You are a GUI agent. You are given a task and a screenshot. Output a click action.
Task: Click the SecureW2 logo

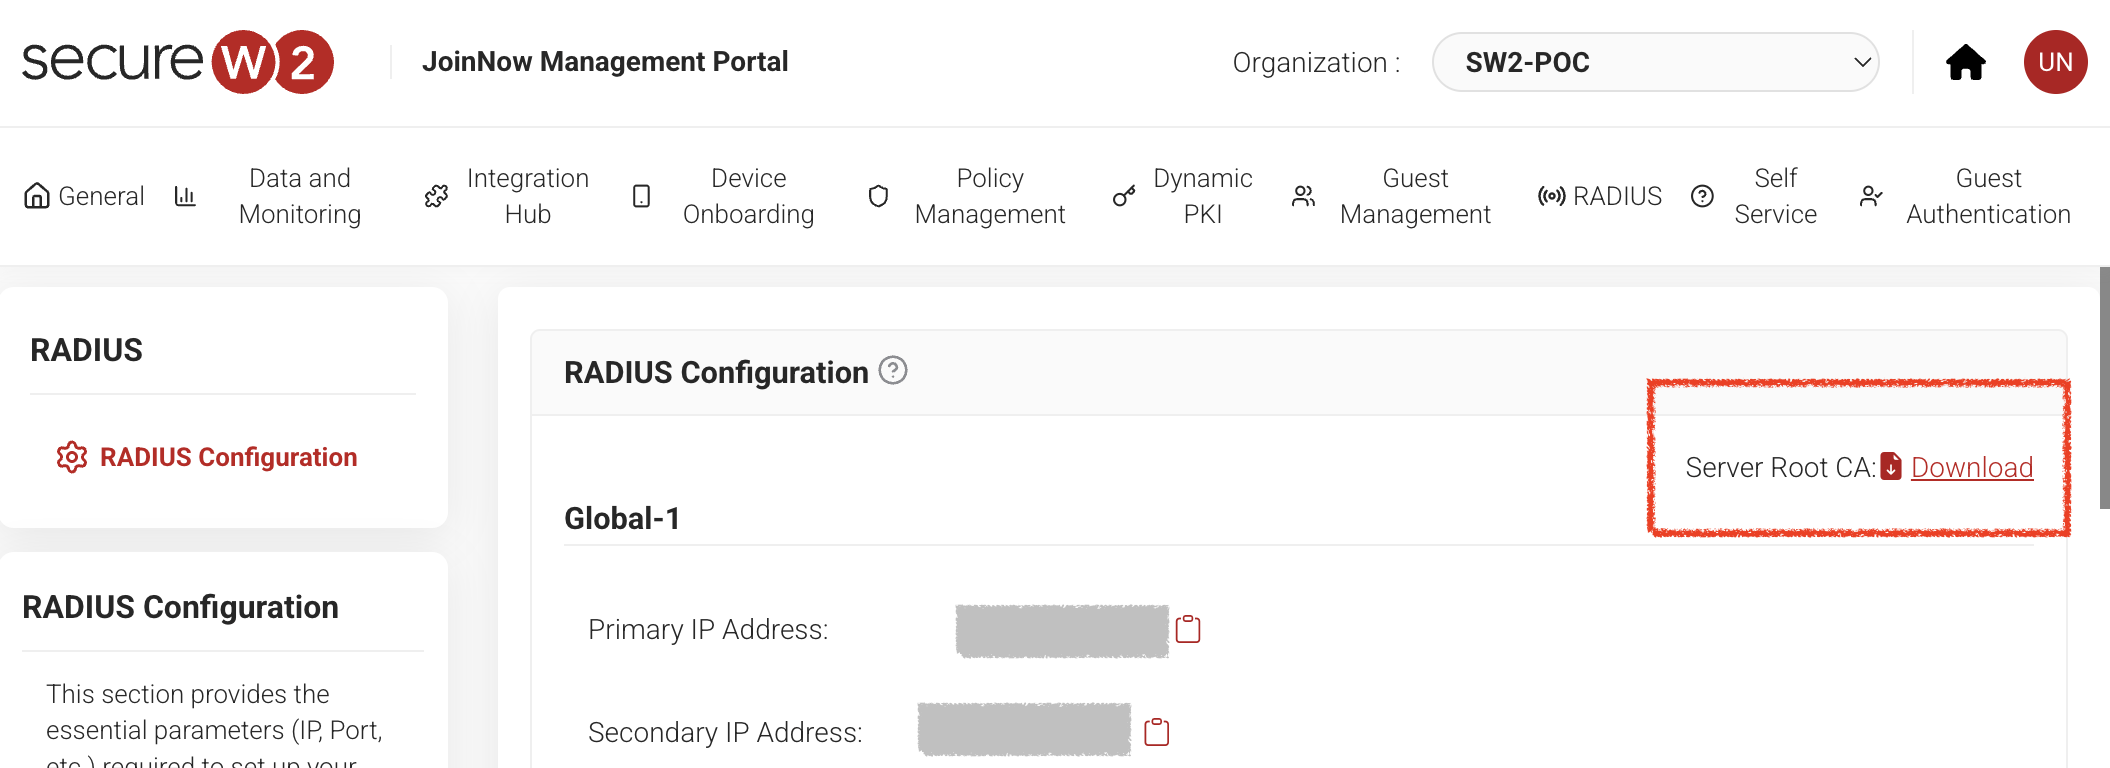(178, 62)
